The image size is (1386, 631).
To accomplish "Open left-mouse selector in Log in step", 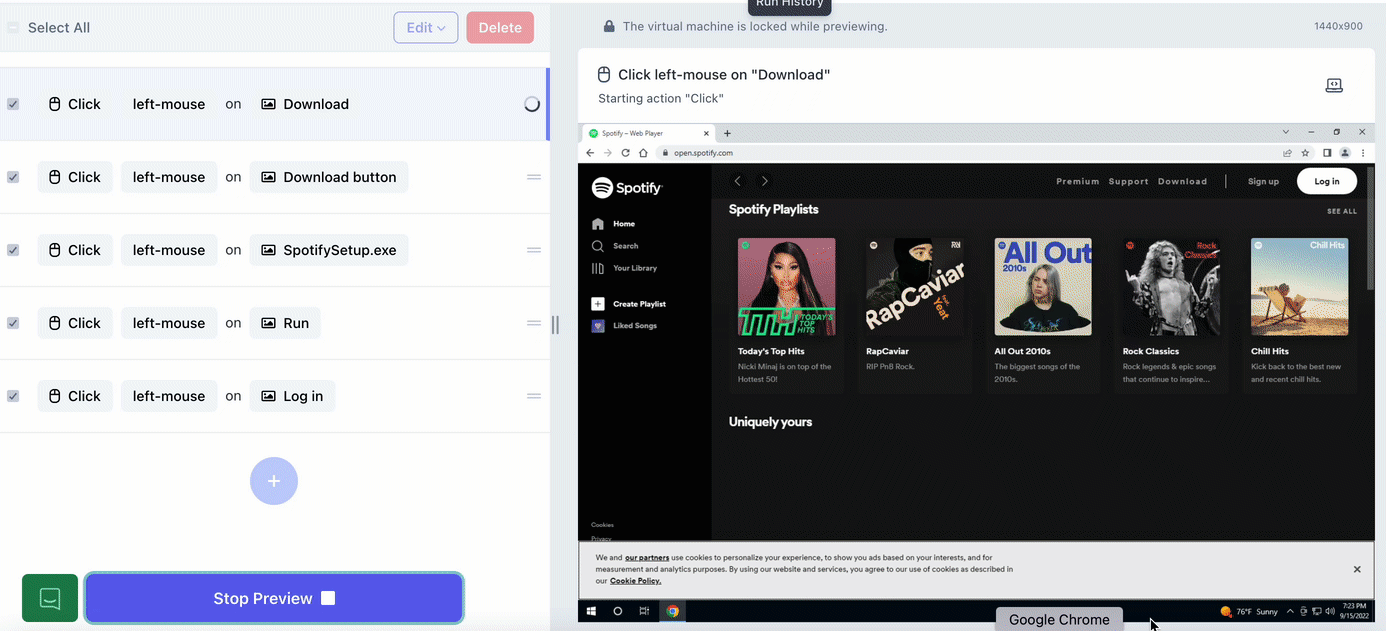I will 169,396.
